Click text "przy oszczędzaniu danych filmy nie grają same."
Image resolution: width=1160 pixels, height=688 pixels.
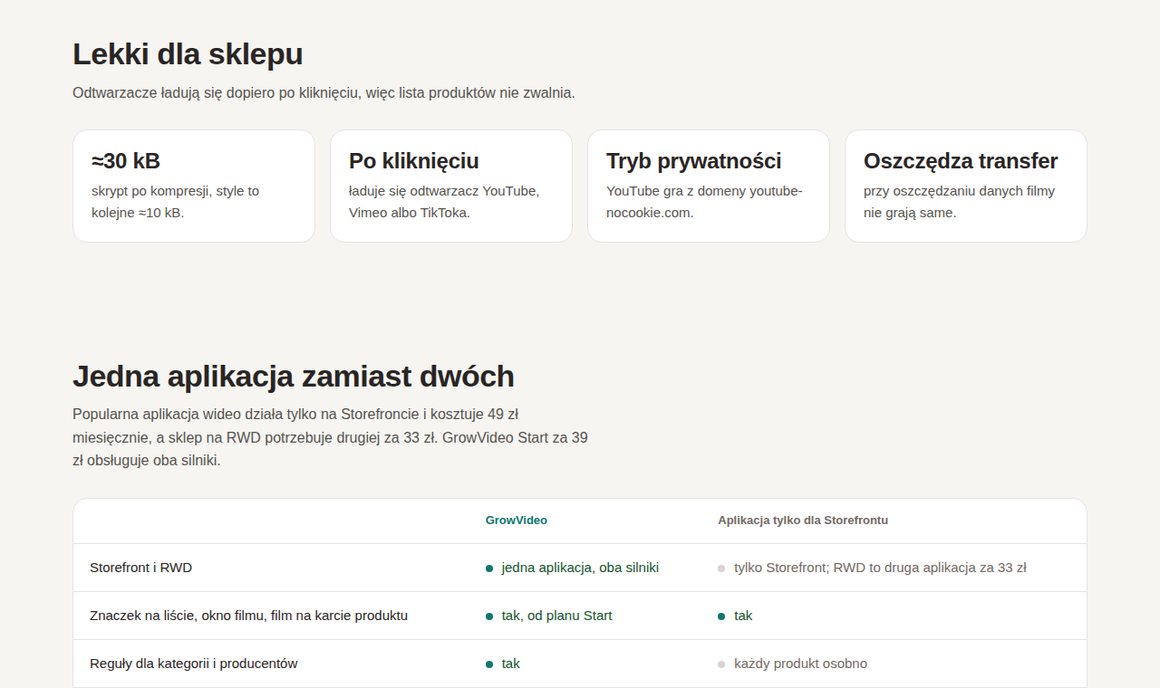click(x=959, y=201)
